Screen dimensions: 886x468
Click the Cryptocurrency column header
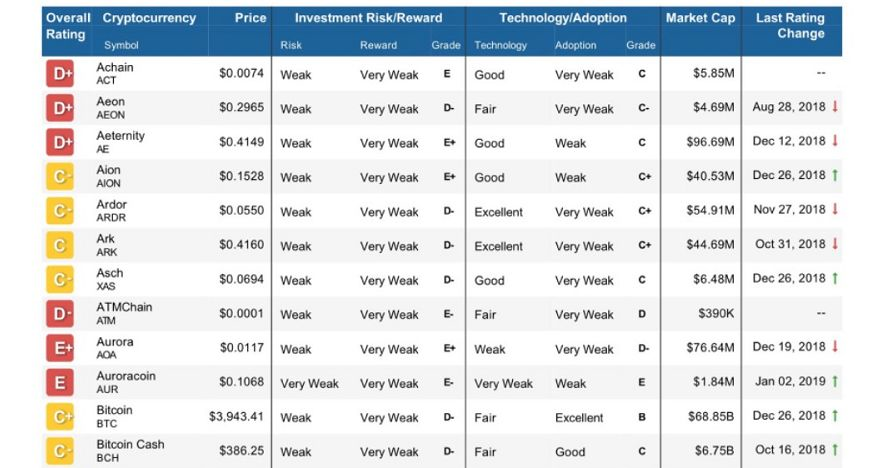click(149, 18)
